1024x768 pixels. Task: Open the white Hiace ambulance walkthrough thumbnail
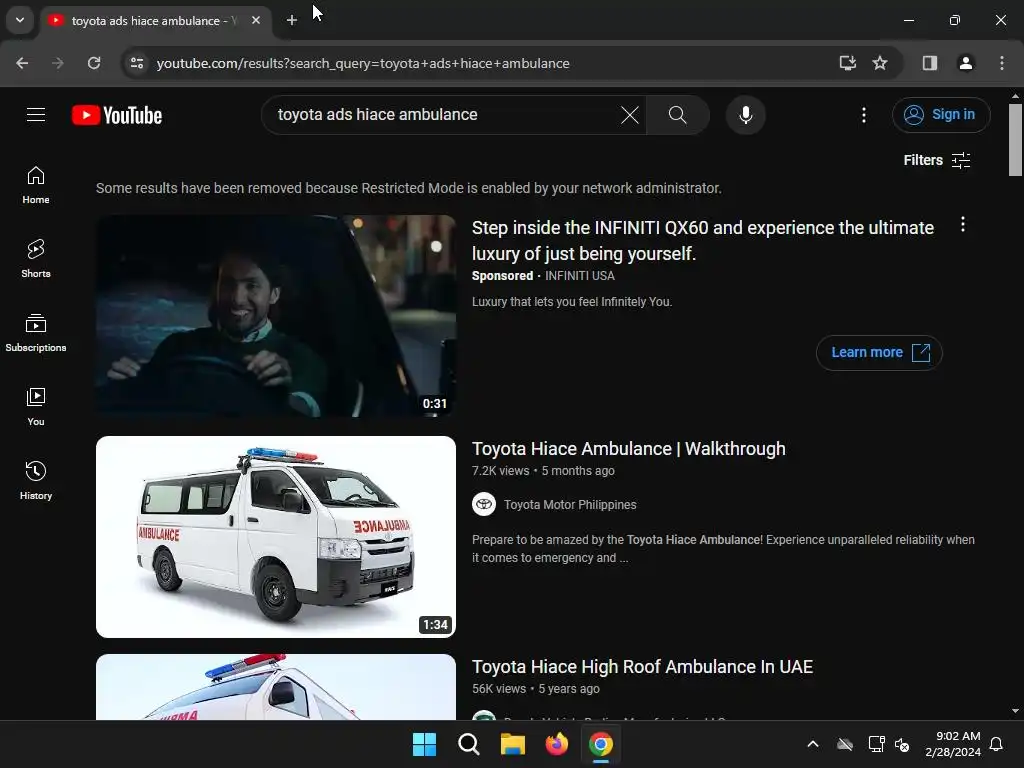(276, 537)
